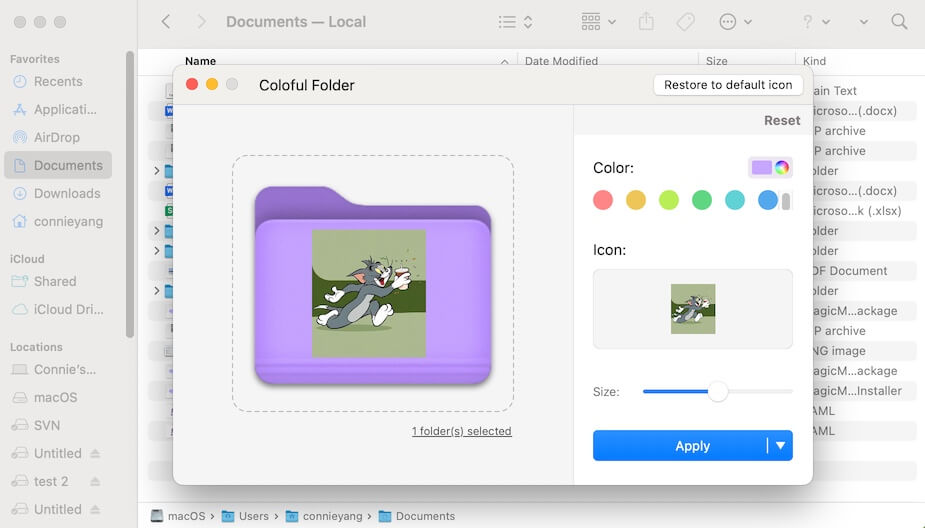Open the rightmost Finder toolbar chevron dropdown
The height and width of the screenshot is (528, 925).
[864, 22]
